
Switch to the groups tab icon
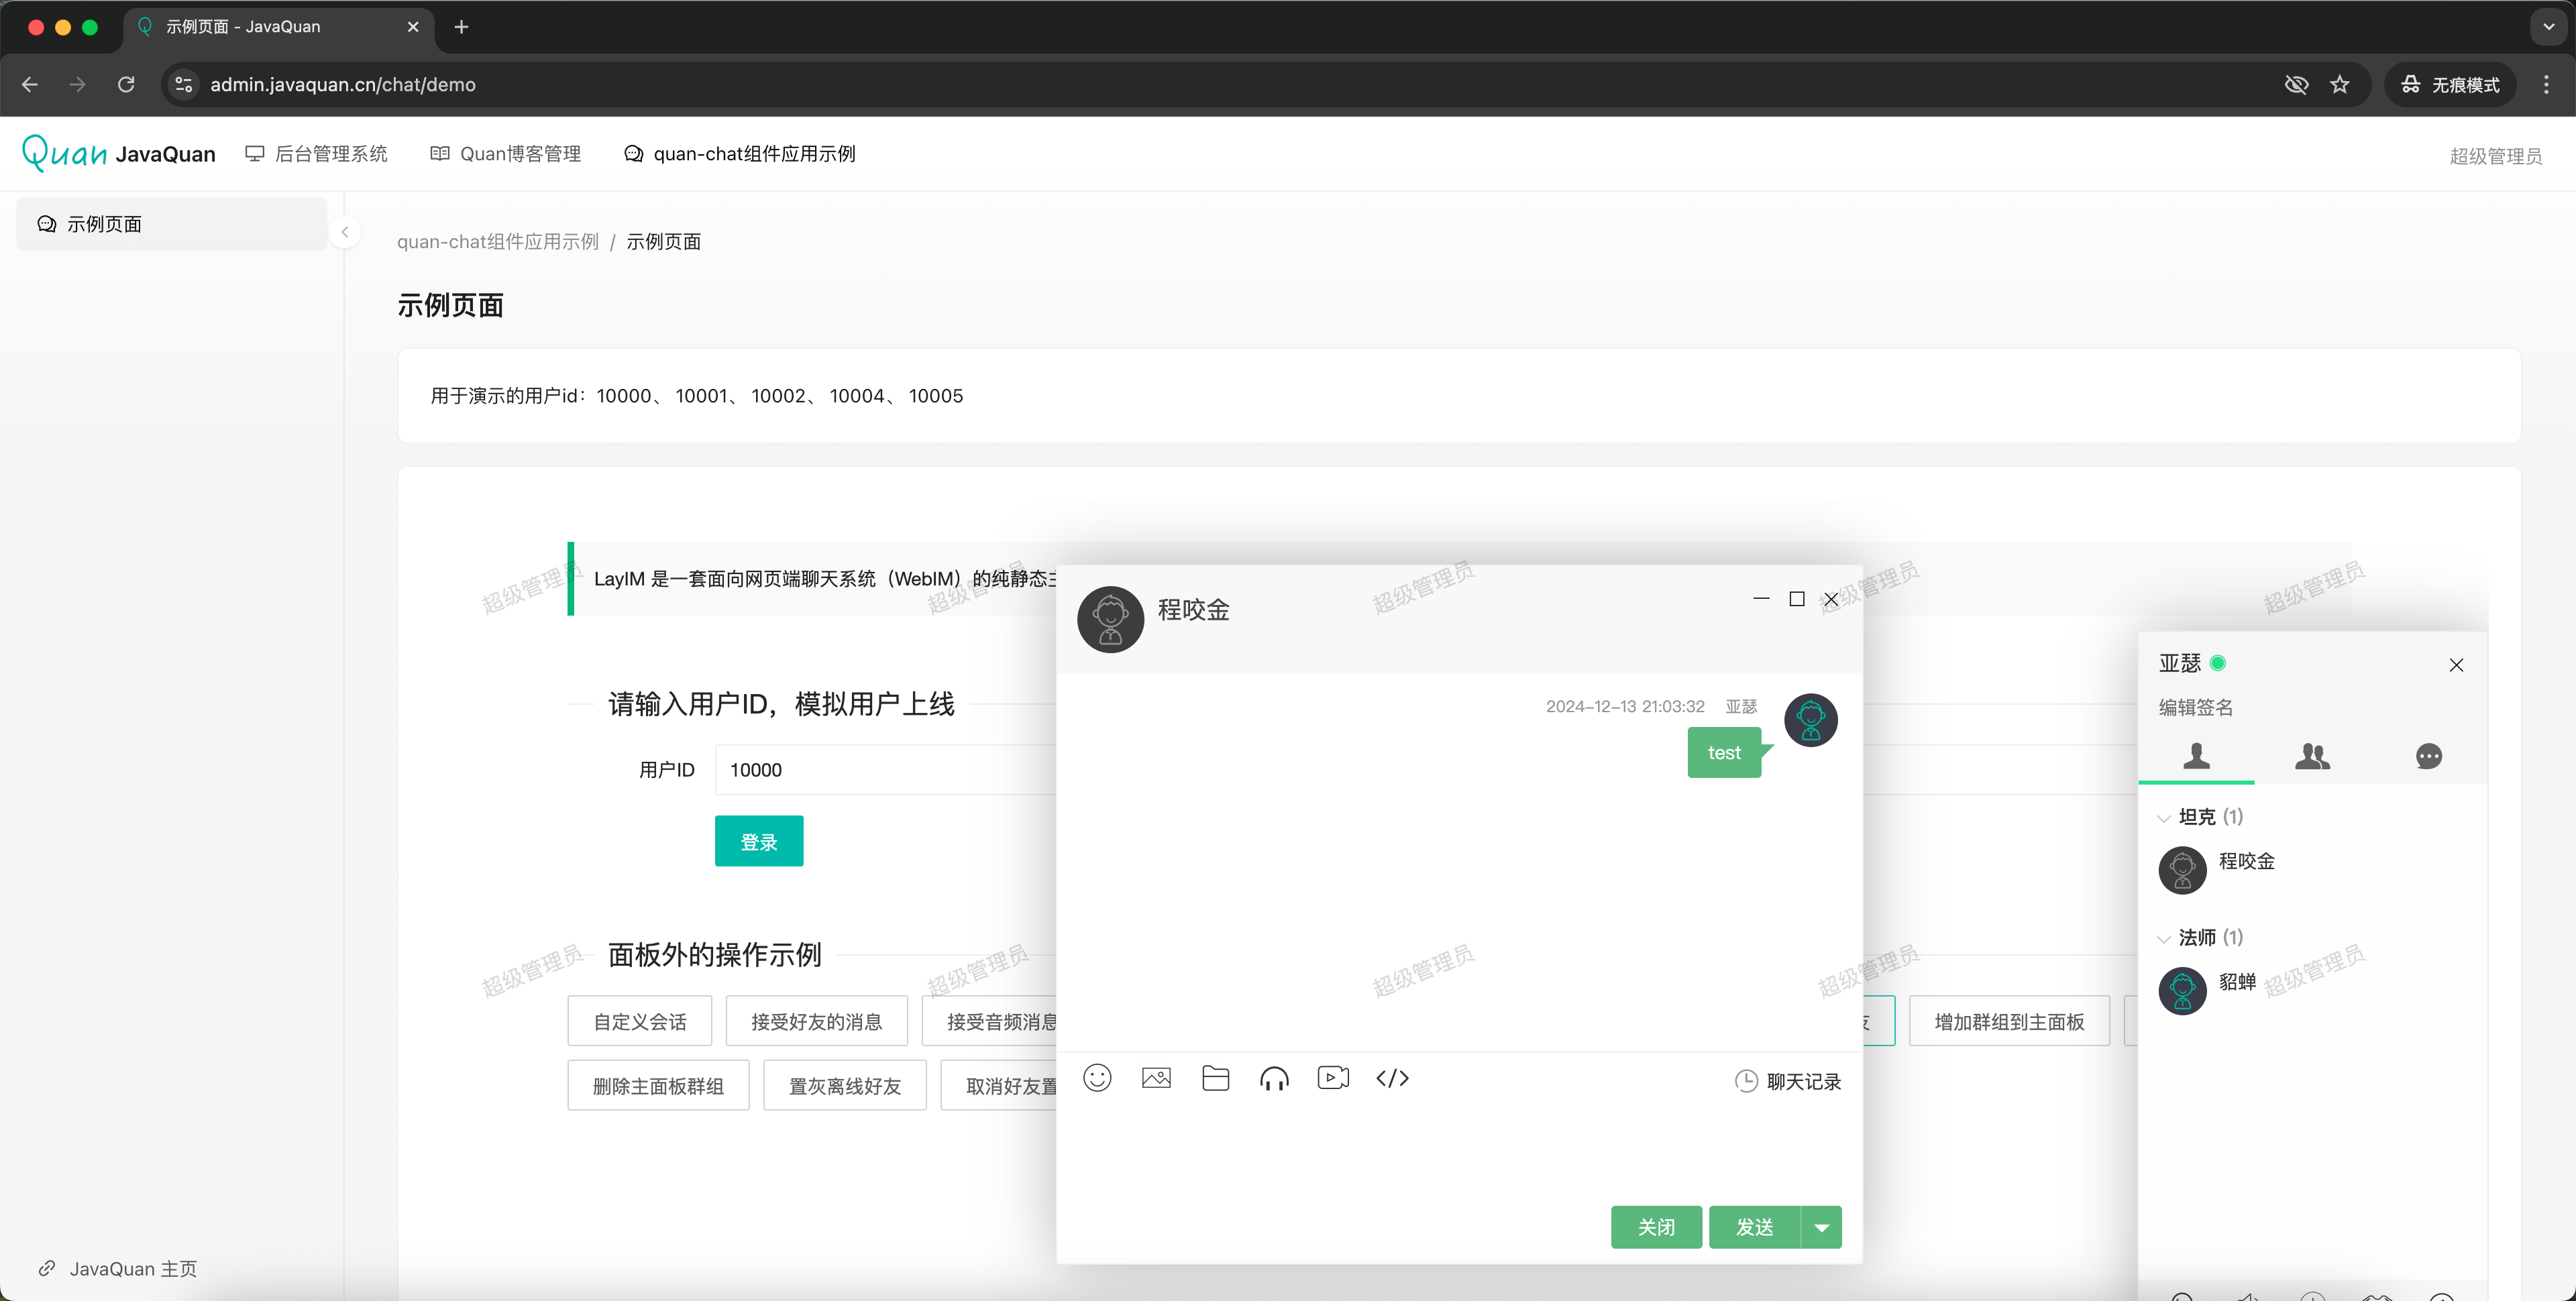pyautogui.click(x=2312, y=756)
